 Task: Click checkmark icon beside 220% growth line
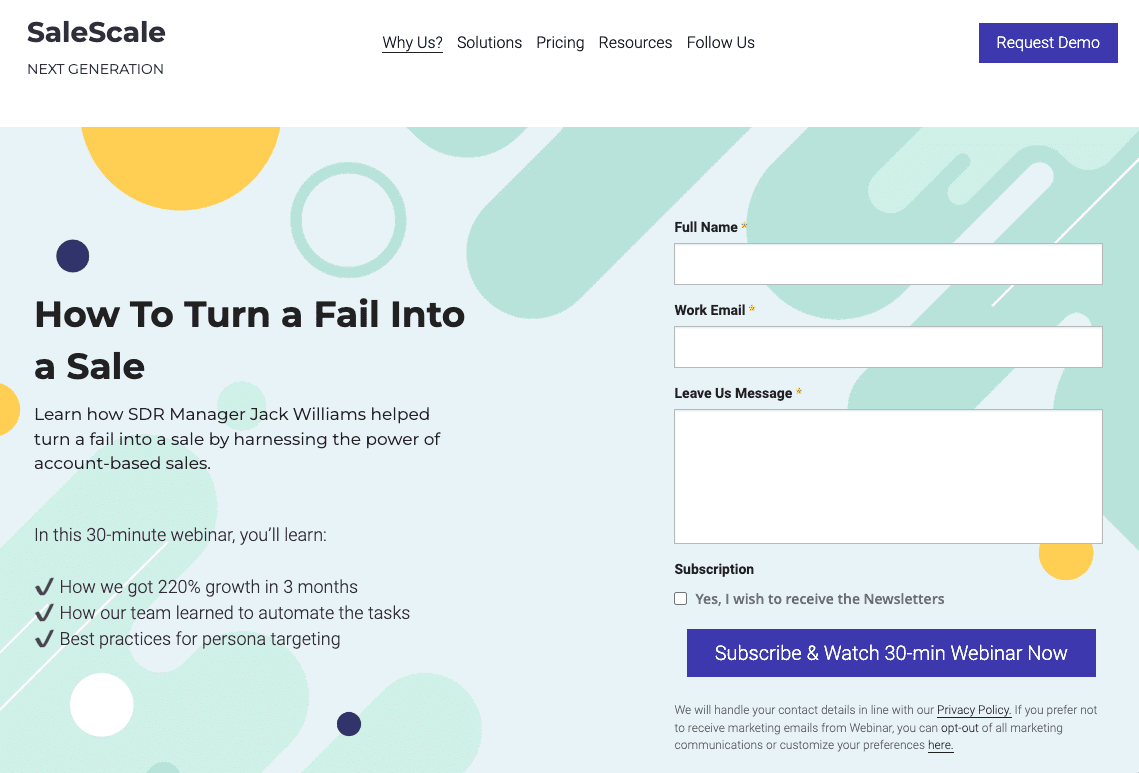44,587
